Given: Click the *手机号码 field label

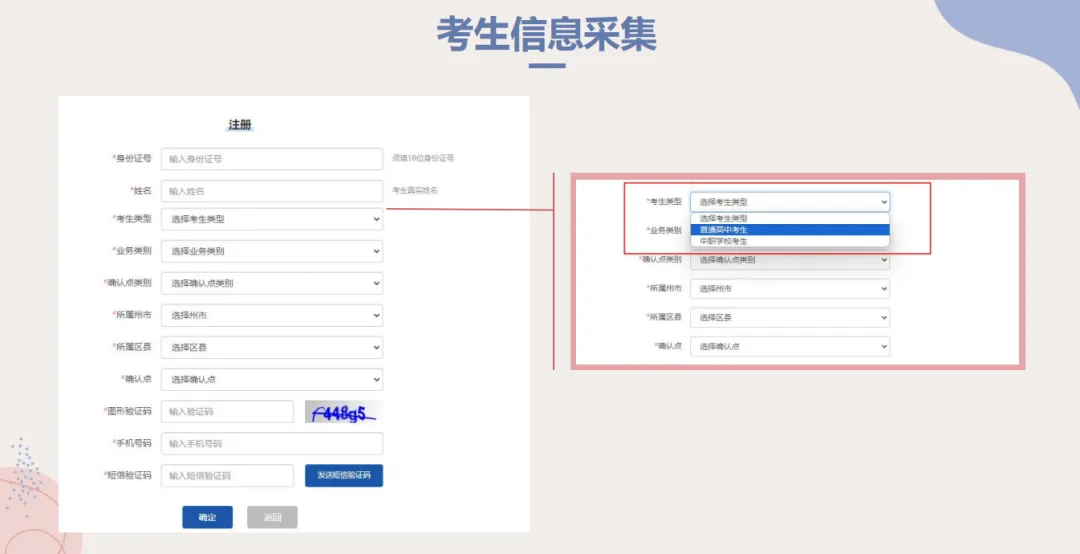Looking at the screenshot, I should point(132,443).
